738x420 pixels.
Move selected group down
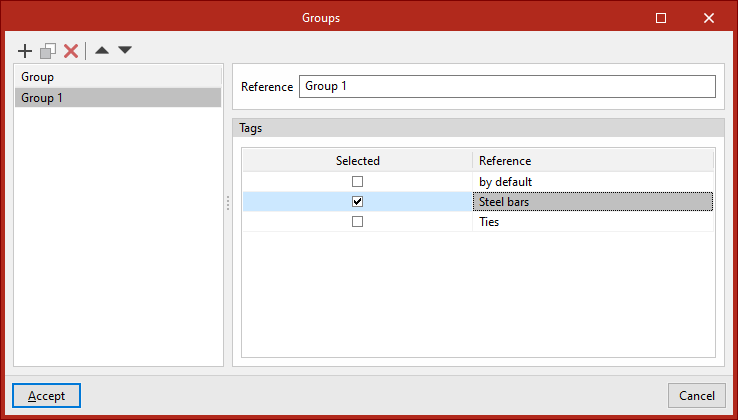coord(125,50)
